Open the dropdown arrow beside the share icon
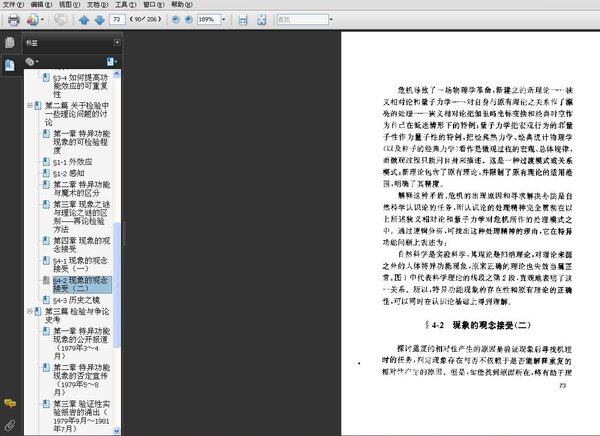This screenshot has width=600, height=436. (42, 20)
